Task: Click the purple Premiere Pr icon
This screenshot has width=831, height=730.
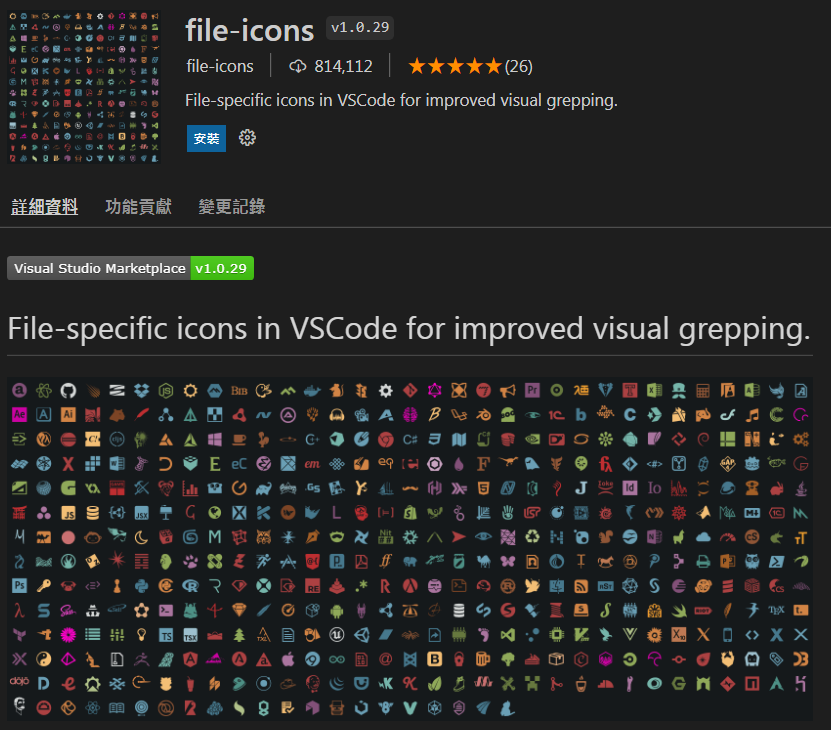Action: (x=532, y=391)
